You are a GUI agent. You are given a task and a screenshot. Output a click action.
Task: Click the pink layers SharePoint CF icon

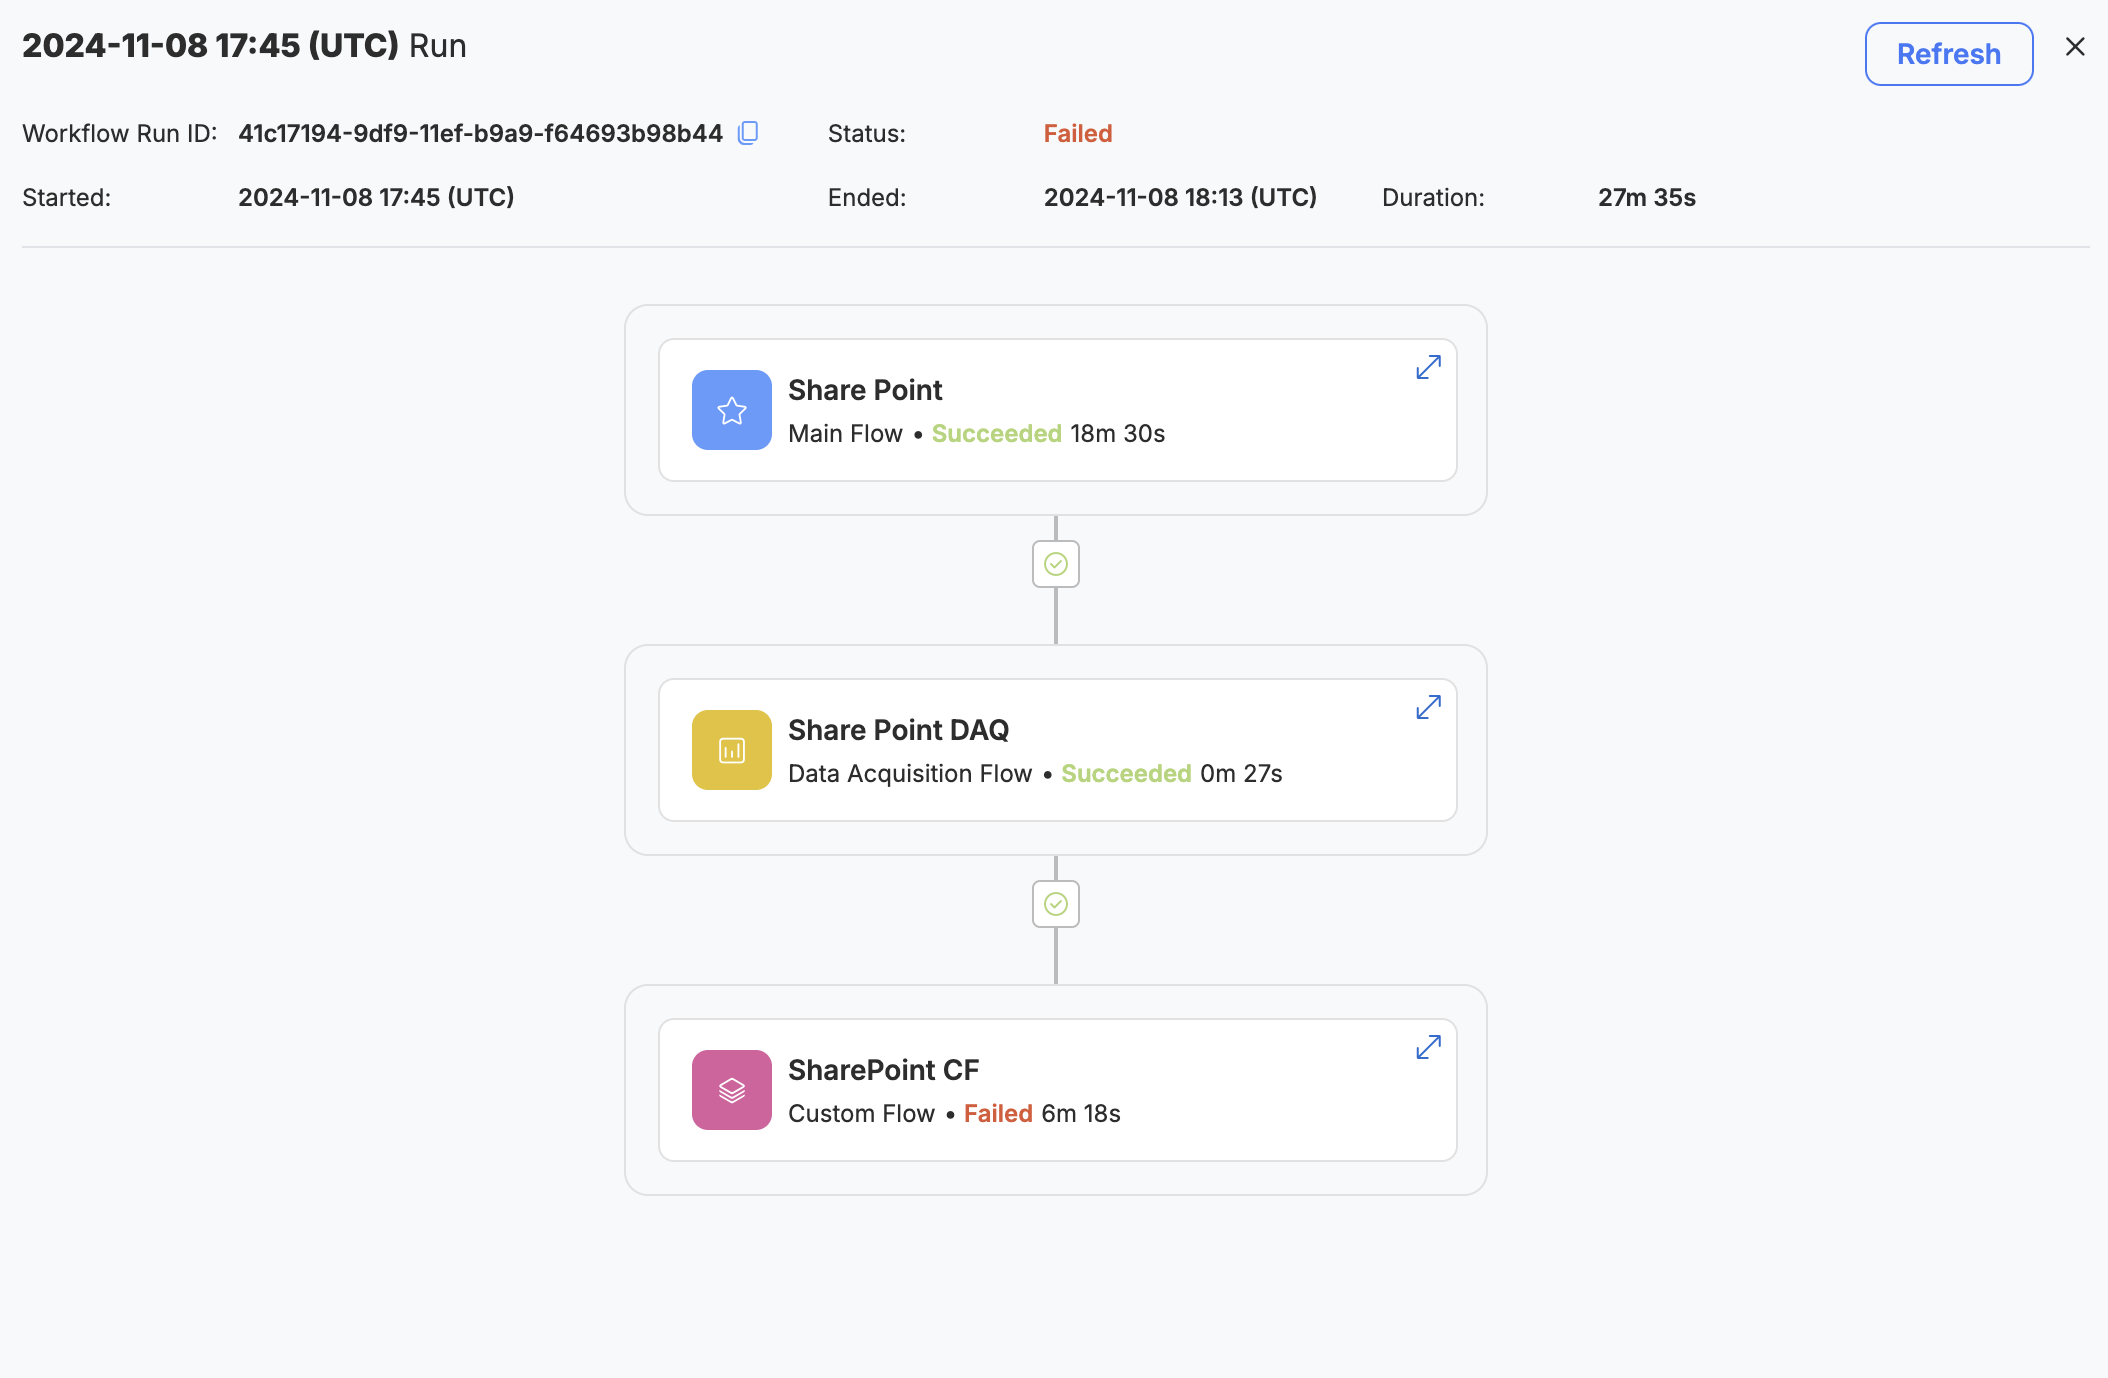click(732, 1090)
